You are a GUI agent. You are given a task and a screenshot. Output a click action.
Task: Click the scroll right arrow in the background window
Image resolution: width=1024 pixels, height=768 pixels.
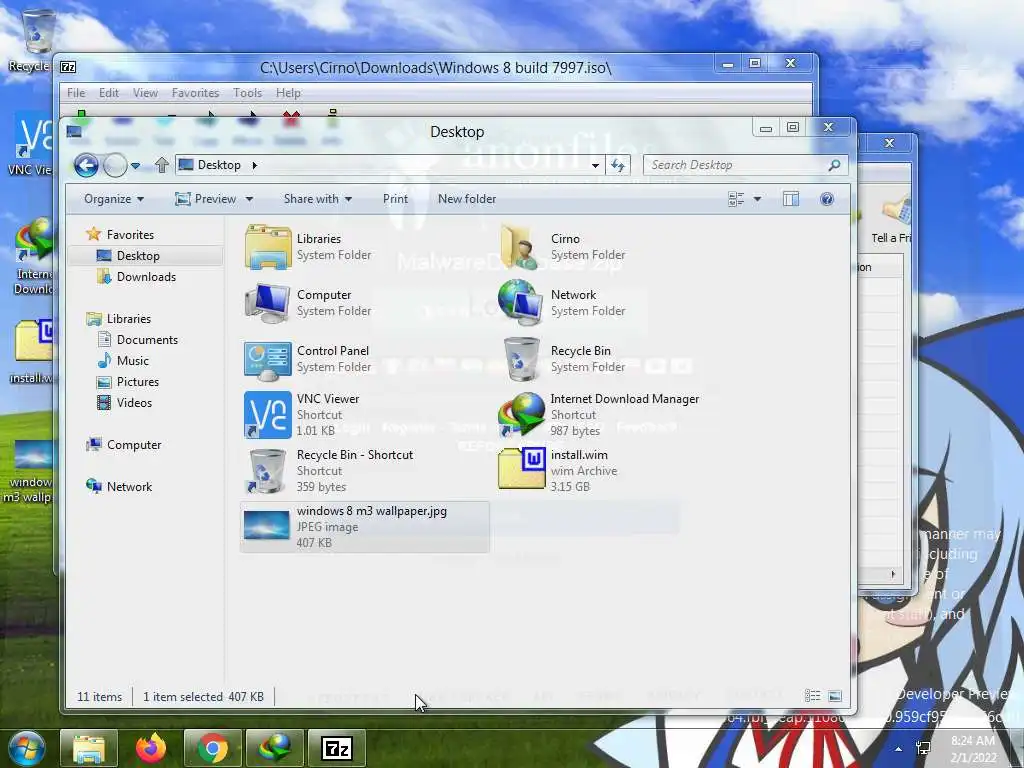pos(893,575)
